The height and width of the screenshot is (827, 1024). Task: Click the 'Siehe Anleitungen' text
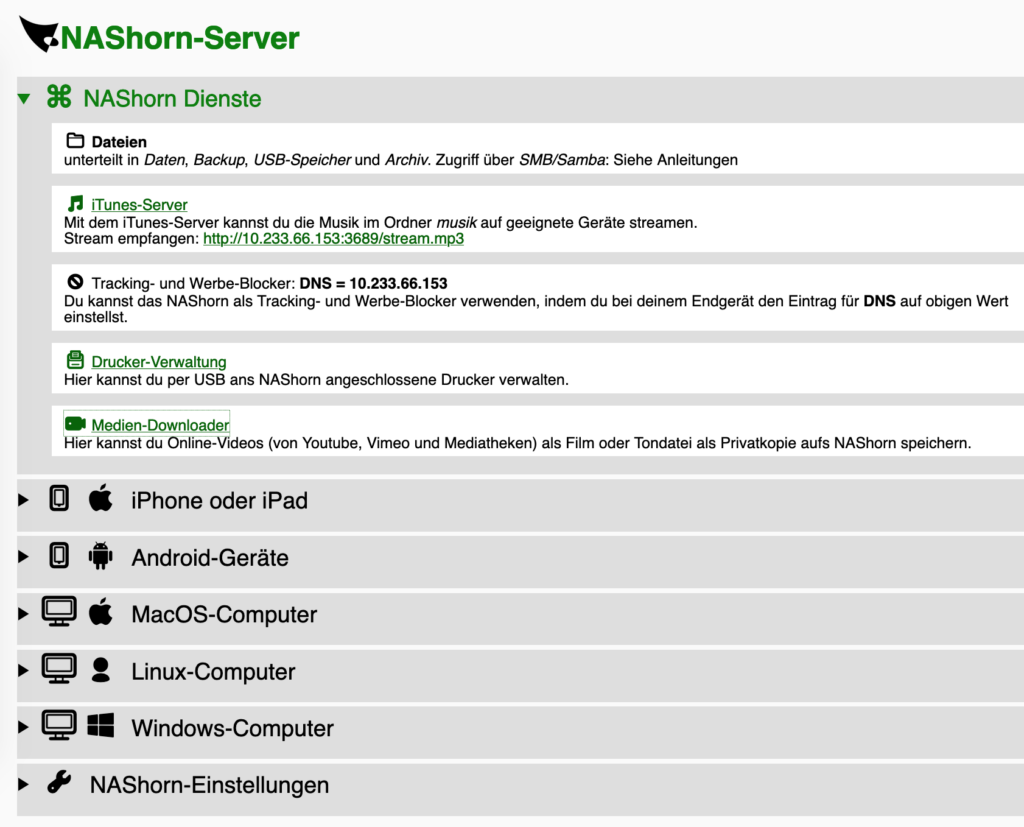(675, 160)
